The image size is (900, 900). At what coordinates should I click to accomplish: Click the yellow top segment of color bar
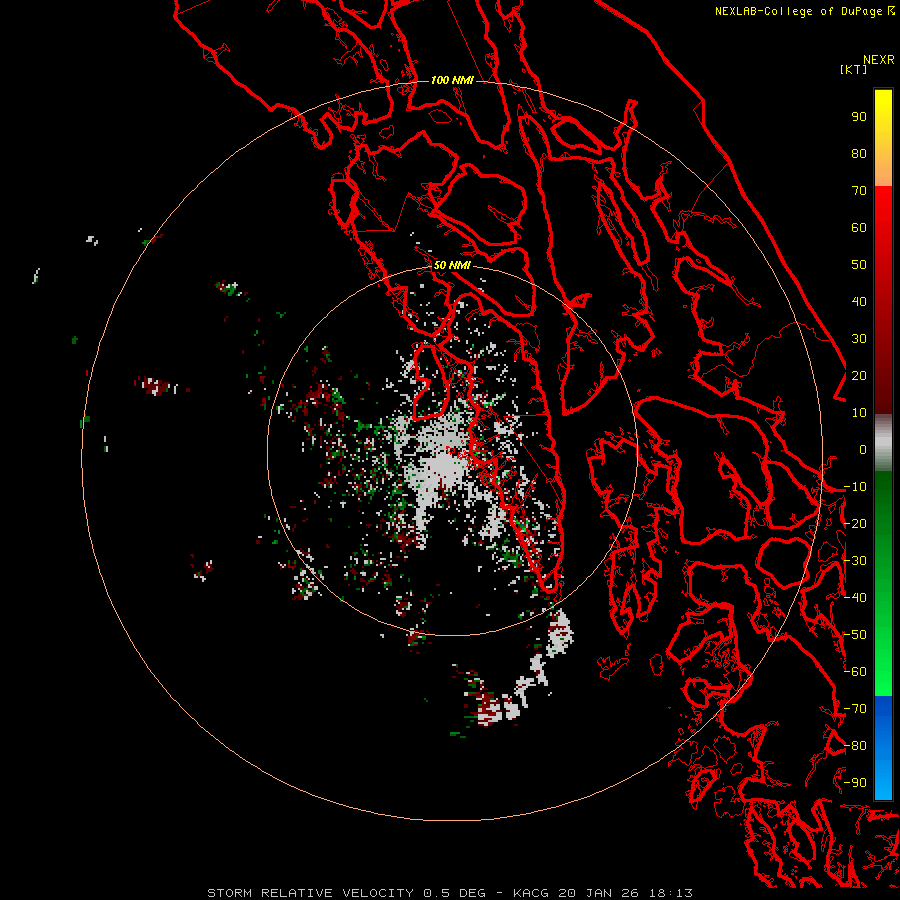883,138
